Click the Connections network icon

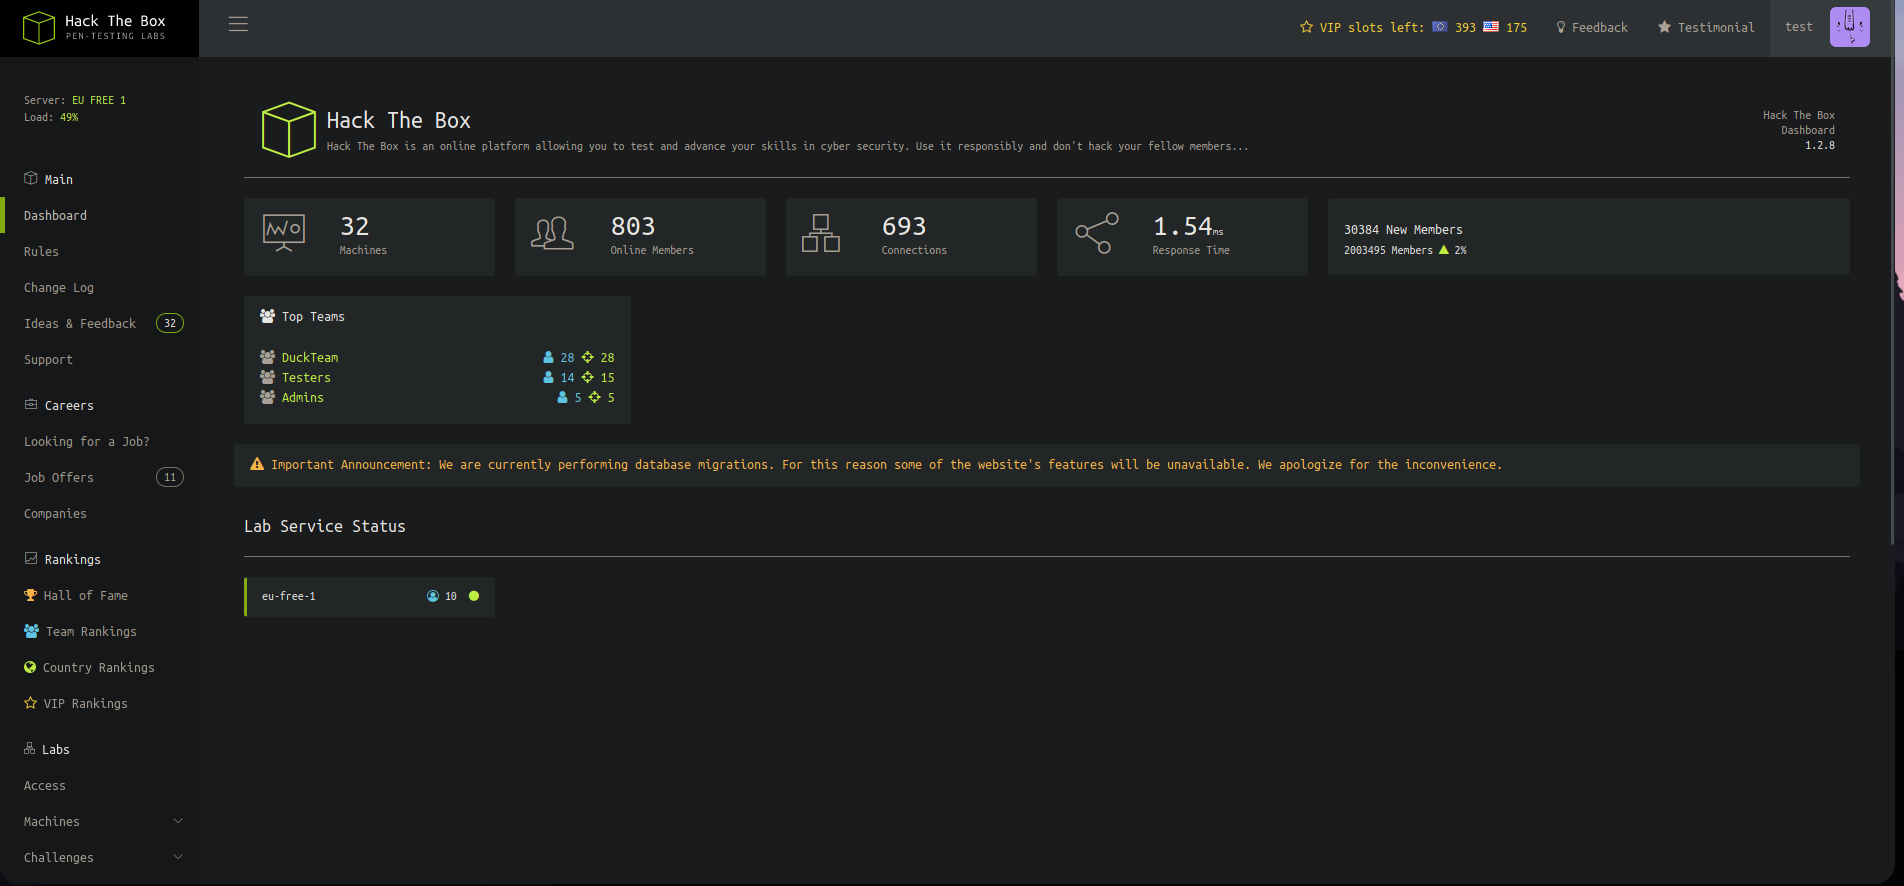821,233
